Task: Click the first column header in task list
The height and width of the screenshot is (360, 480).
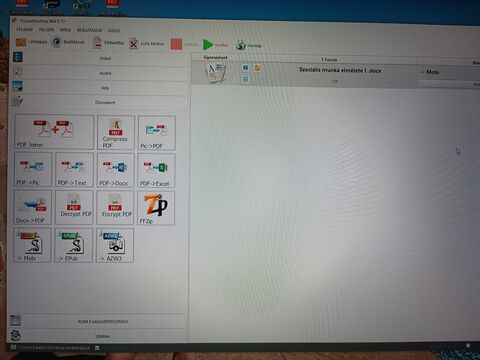Action: click(x=215, y=57)
